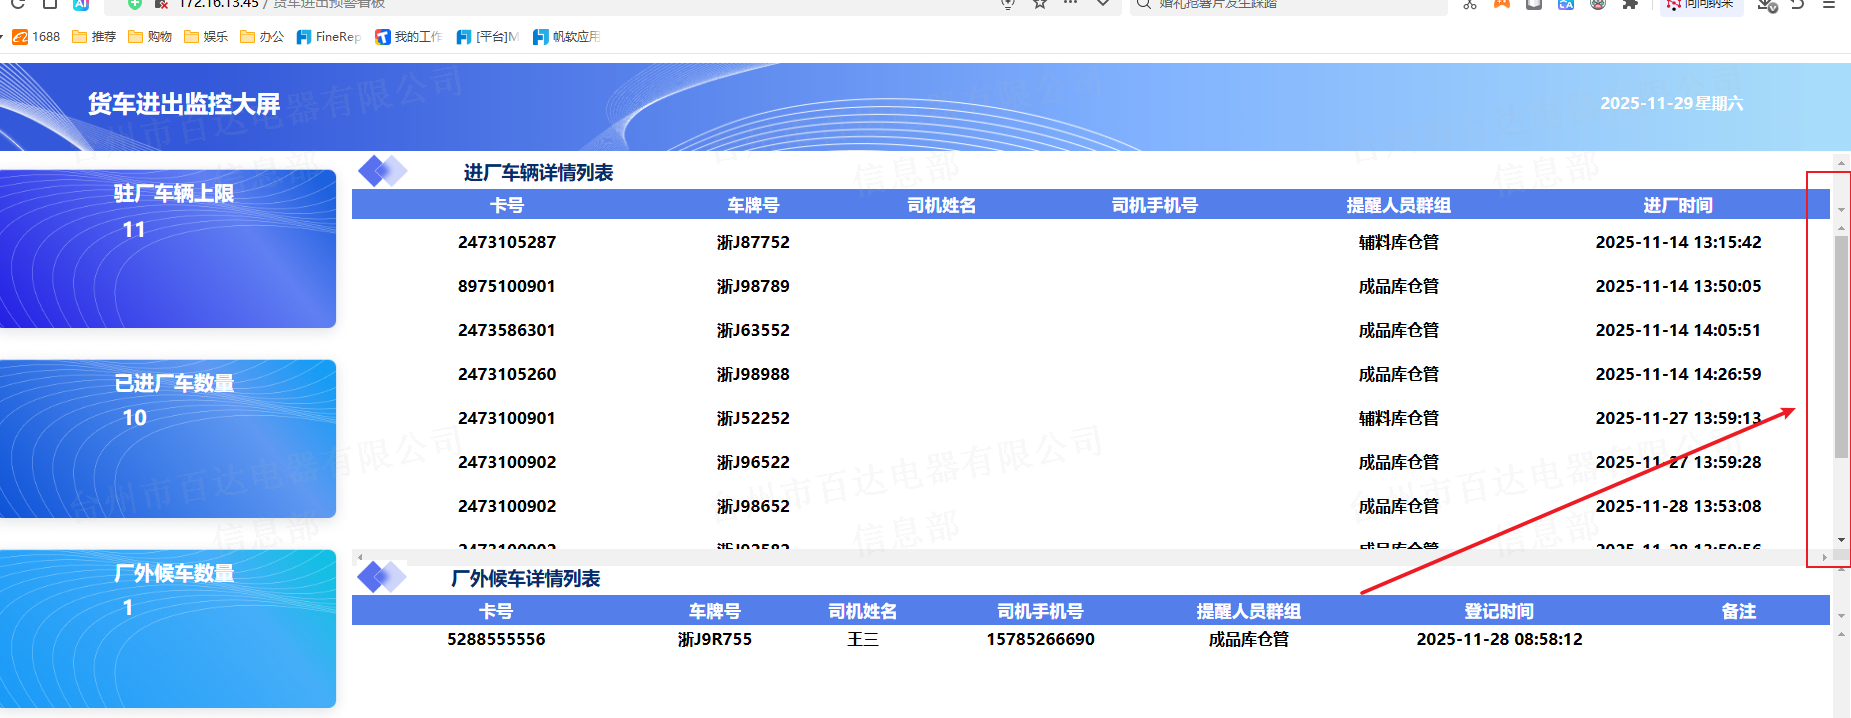Click the 驻厂车辆上限 card
Image resolution: width=1851 pixels, height=718 pixels.
coord(168,249)
